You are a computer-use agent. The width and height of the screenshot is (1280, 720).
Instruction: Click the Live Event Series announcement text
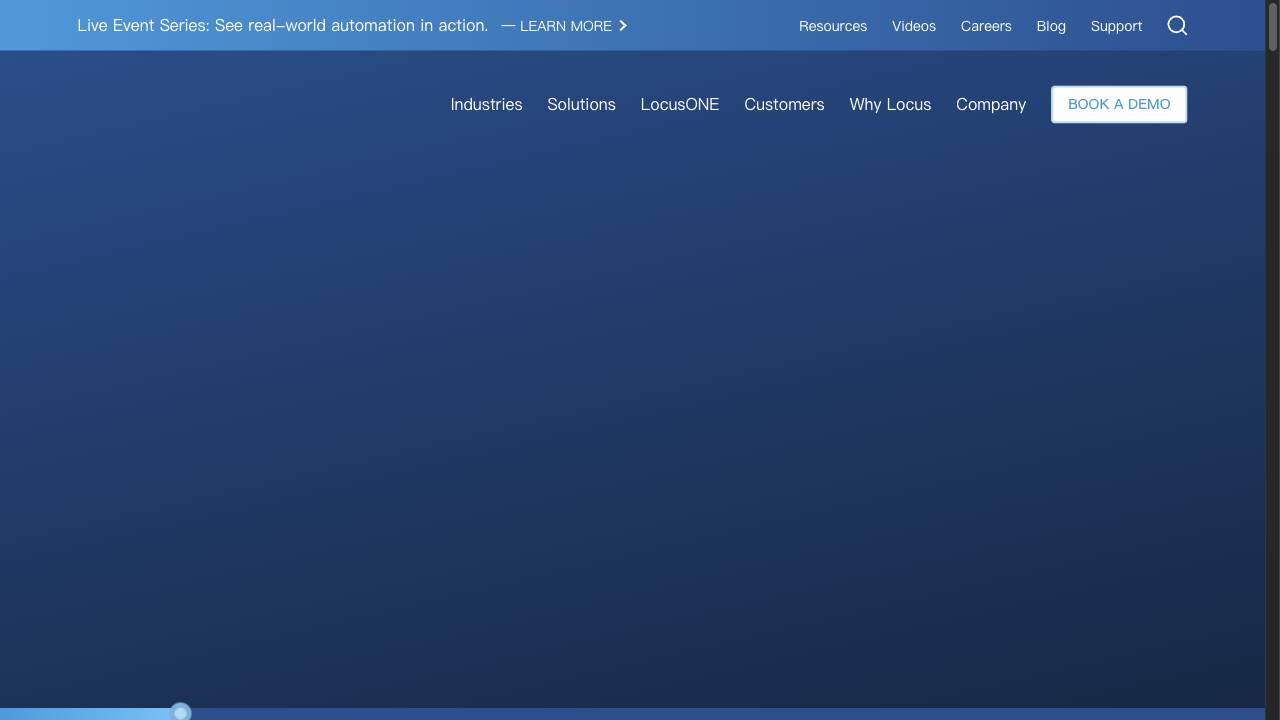[283, 26]
